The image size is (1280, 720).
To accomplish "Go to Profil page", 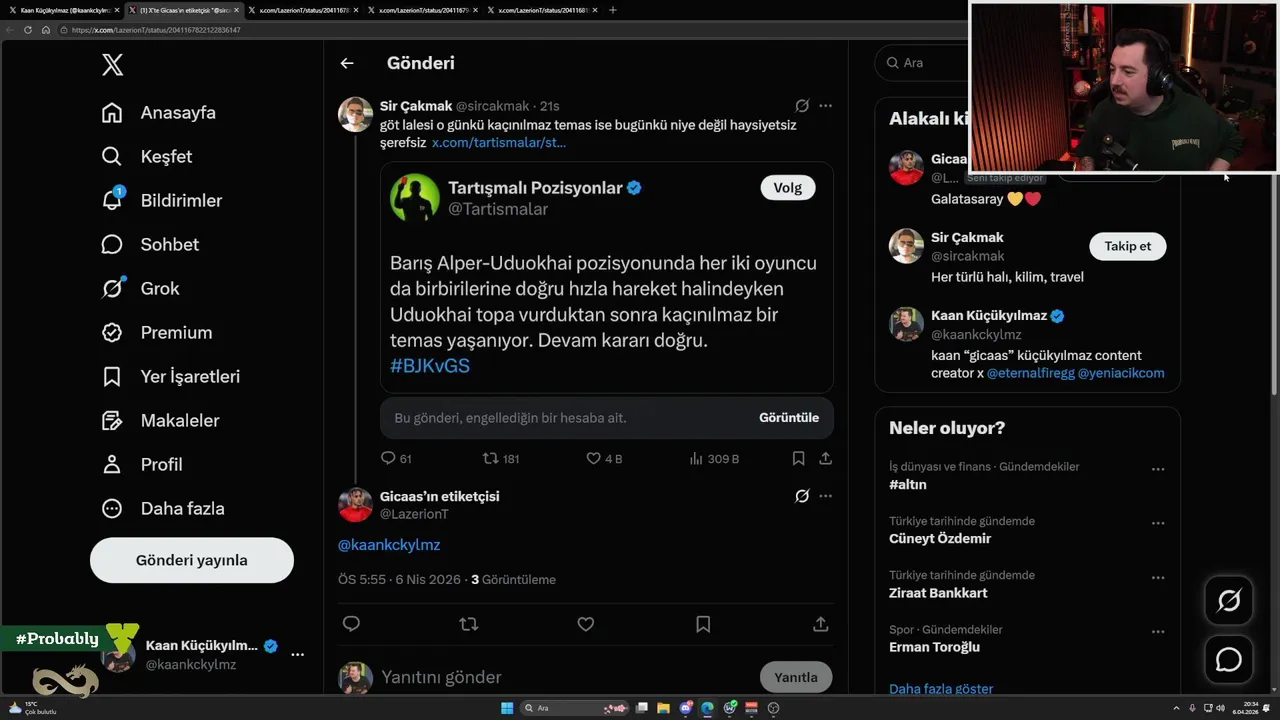I will (142, 465).
